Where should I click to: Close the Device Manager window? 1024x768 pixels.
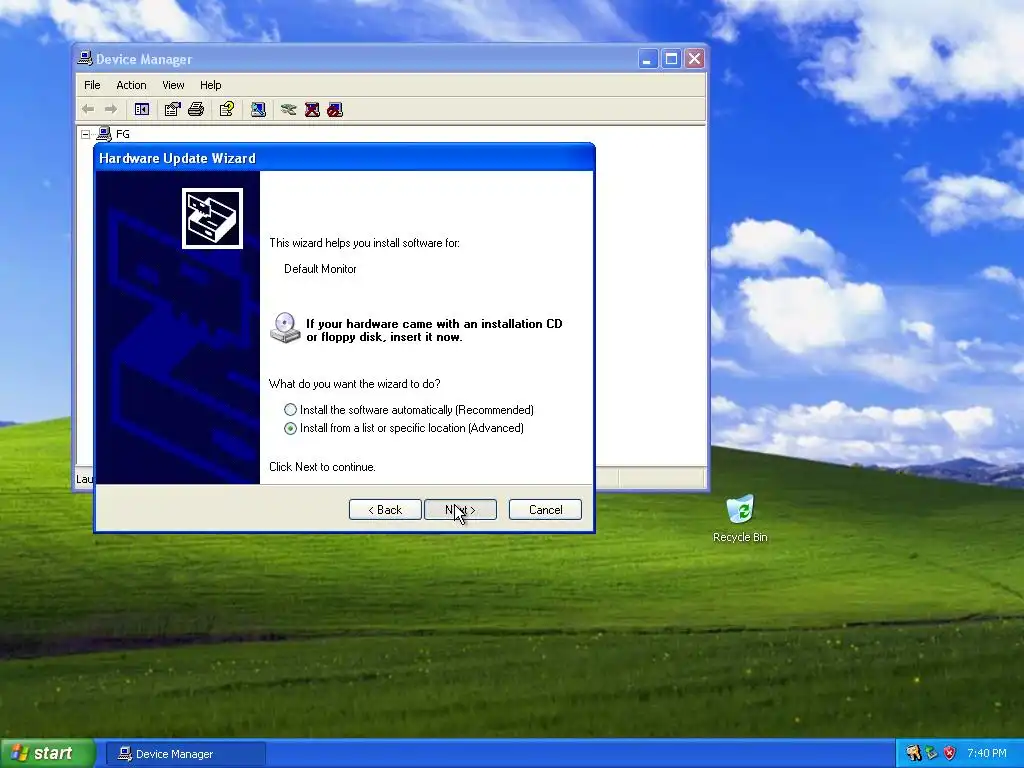point(695,59)
